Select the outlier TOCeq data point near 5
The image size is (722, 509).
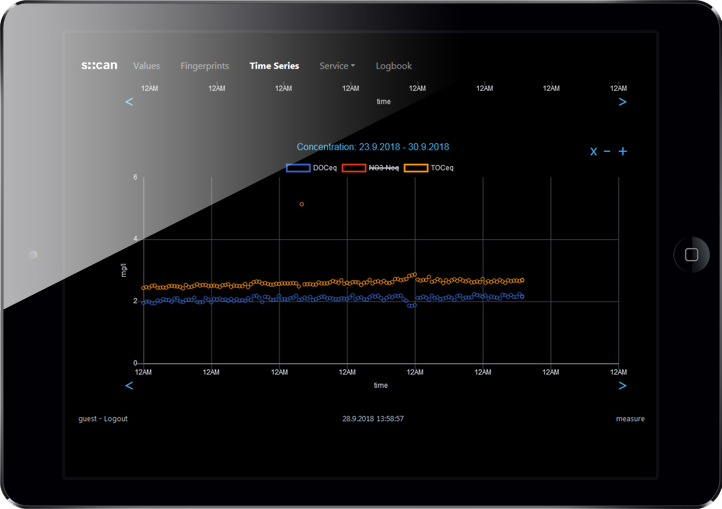302,204
